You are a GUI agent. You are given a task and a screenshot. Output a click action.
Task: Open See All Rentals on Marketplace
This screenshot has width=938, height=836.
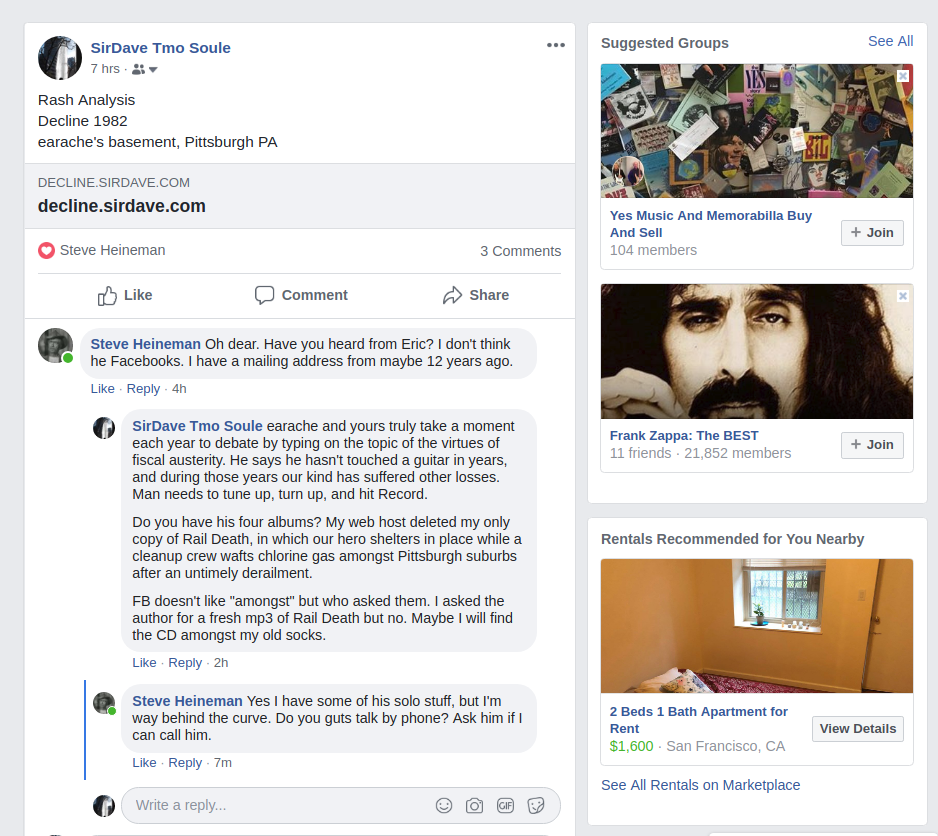point(700,785)
